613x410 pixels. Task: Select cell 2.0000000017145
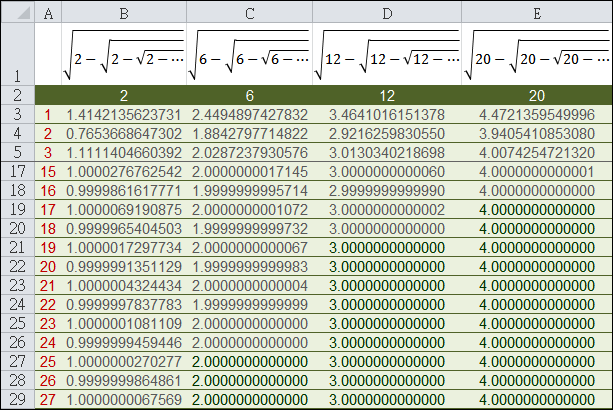point(249,172)
